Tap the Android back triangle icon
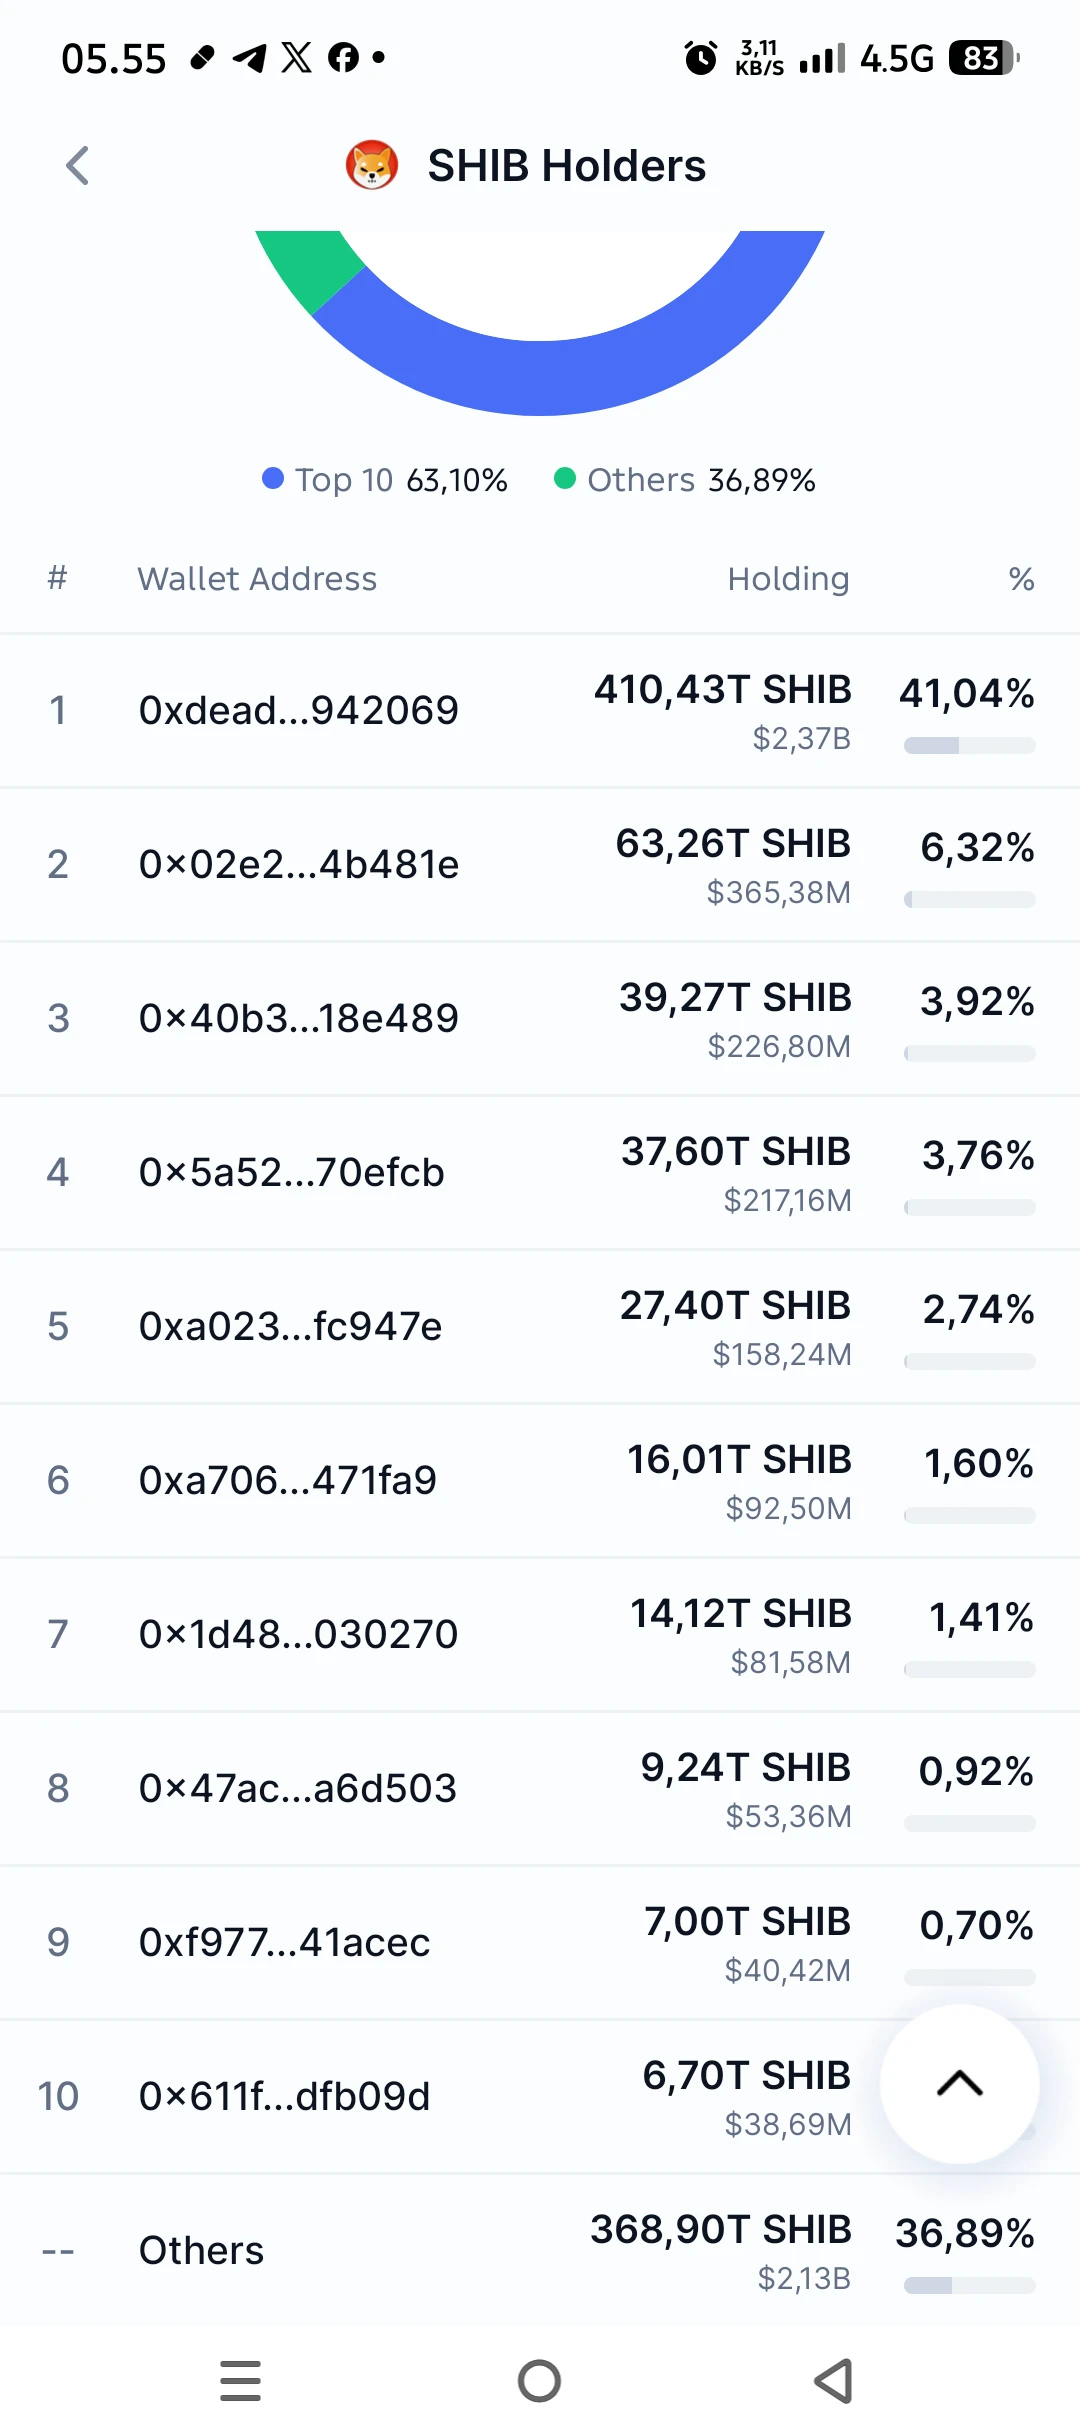Image resolution: width=1080 pixels, height=2436 pixels. (x=834, y=2381)
